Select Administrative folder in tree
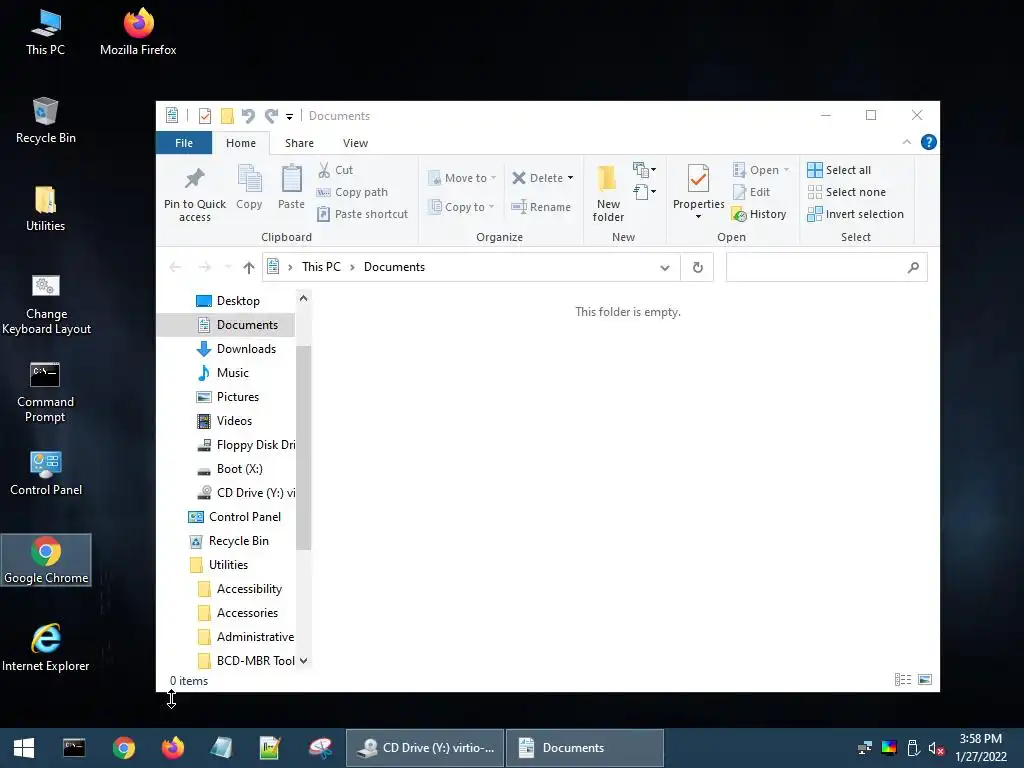 point(246,637)
